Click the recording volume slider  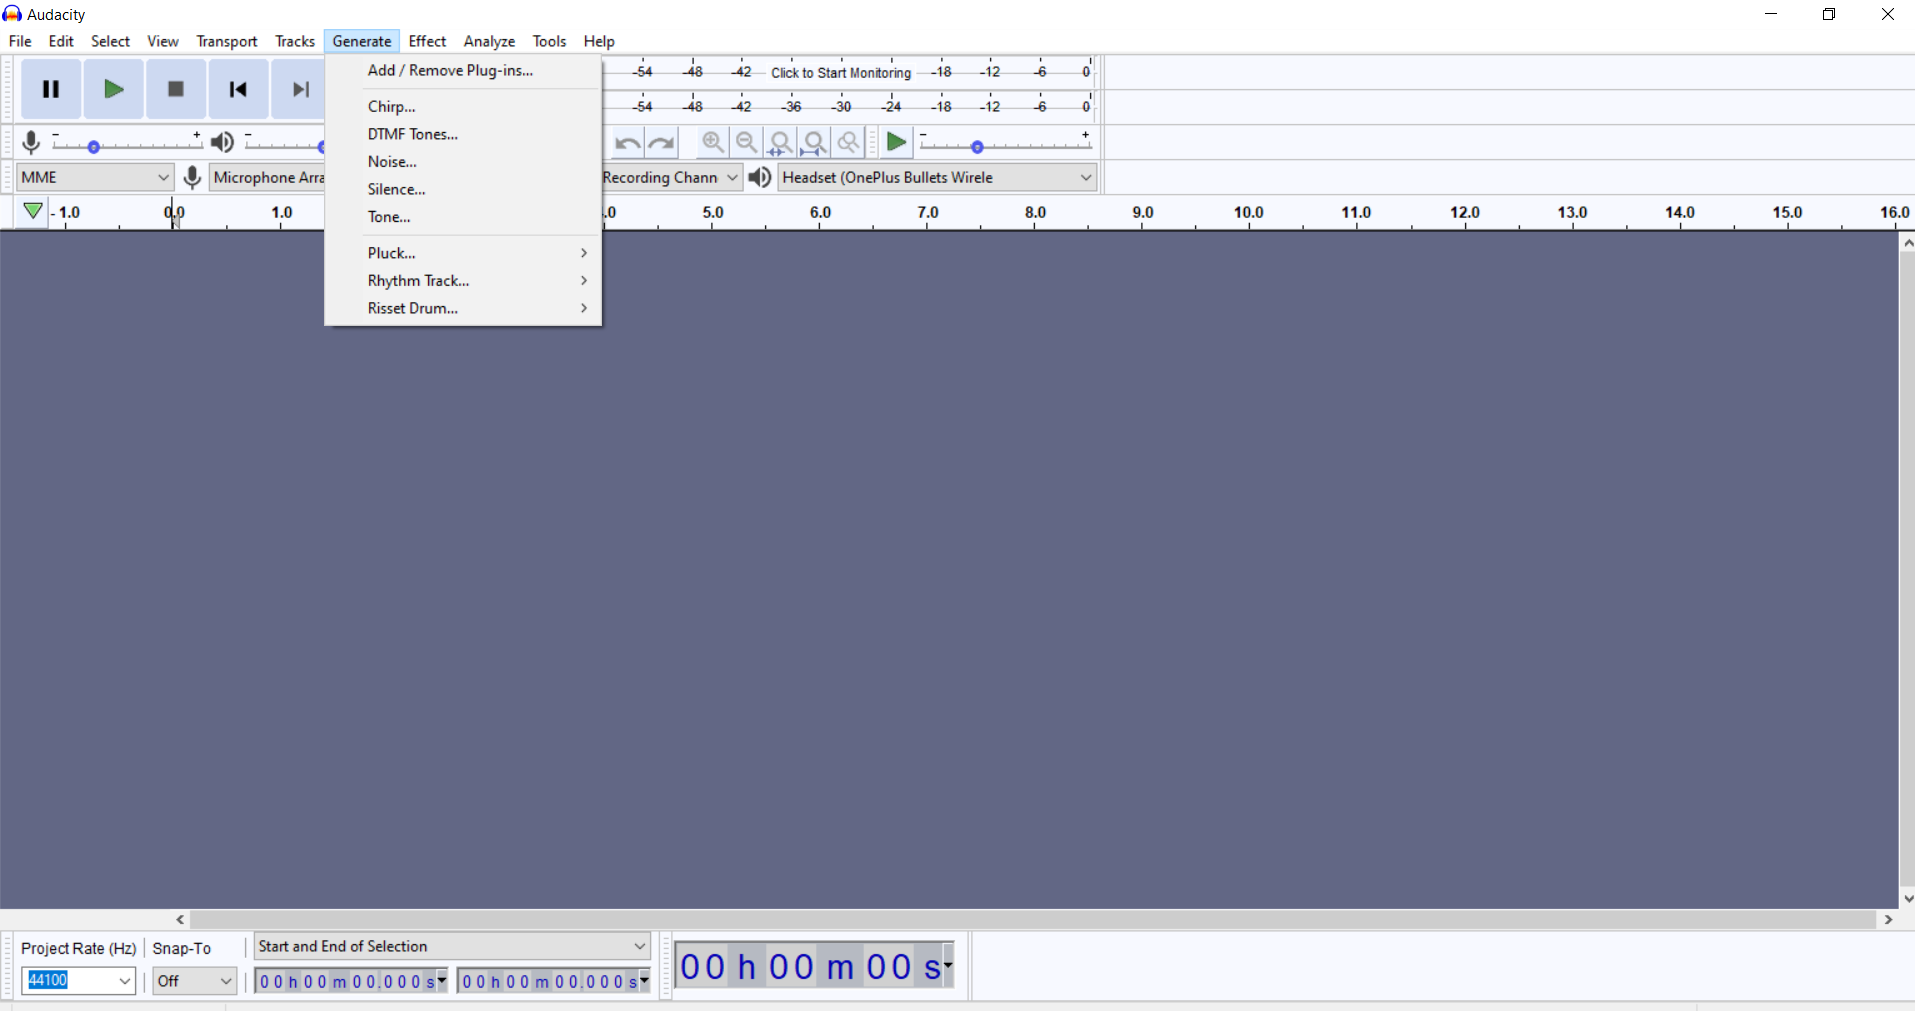[127, 143]
